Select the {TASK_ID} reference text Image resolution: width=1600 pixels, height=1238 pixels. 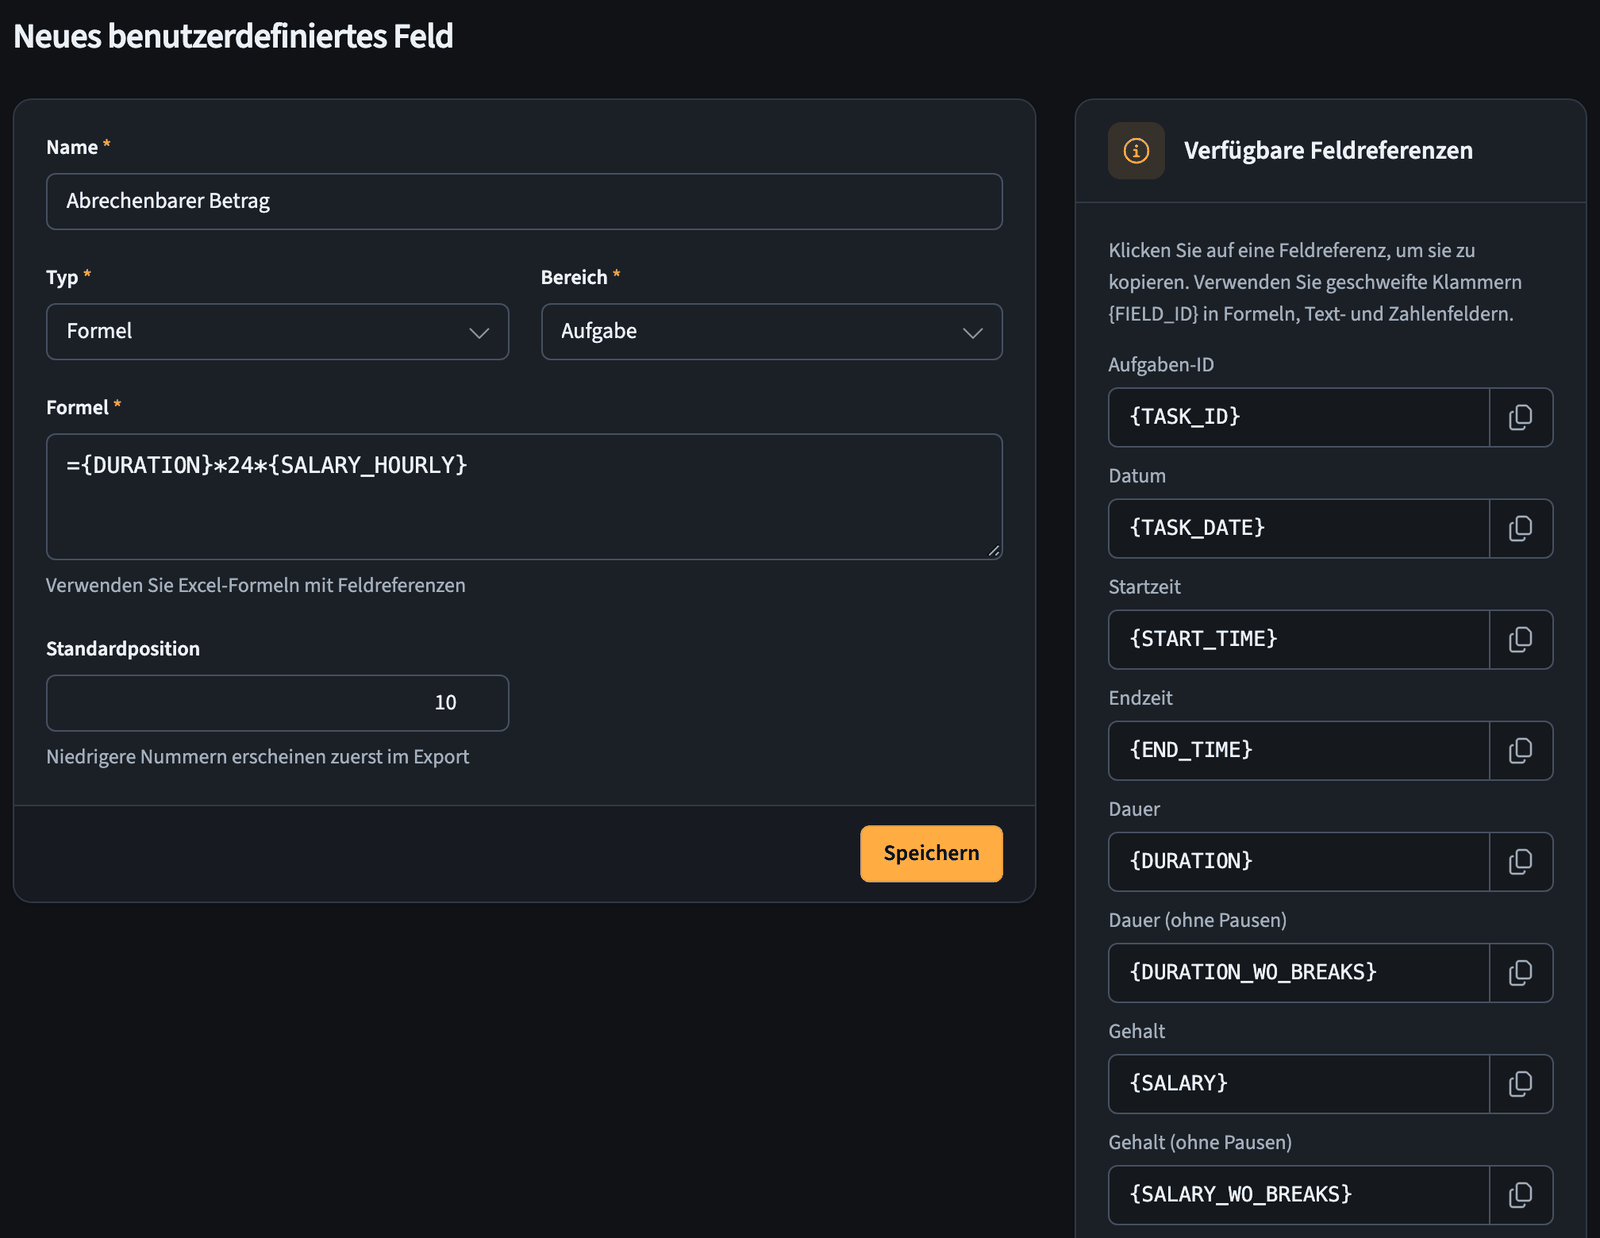pyautogui.click(x=1185, y=417)
